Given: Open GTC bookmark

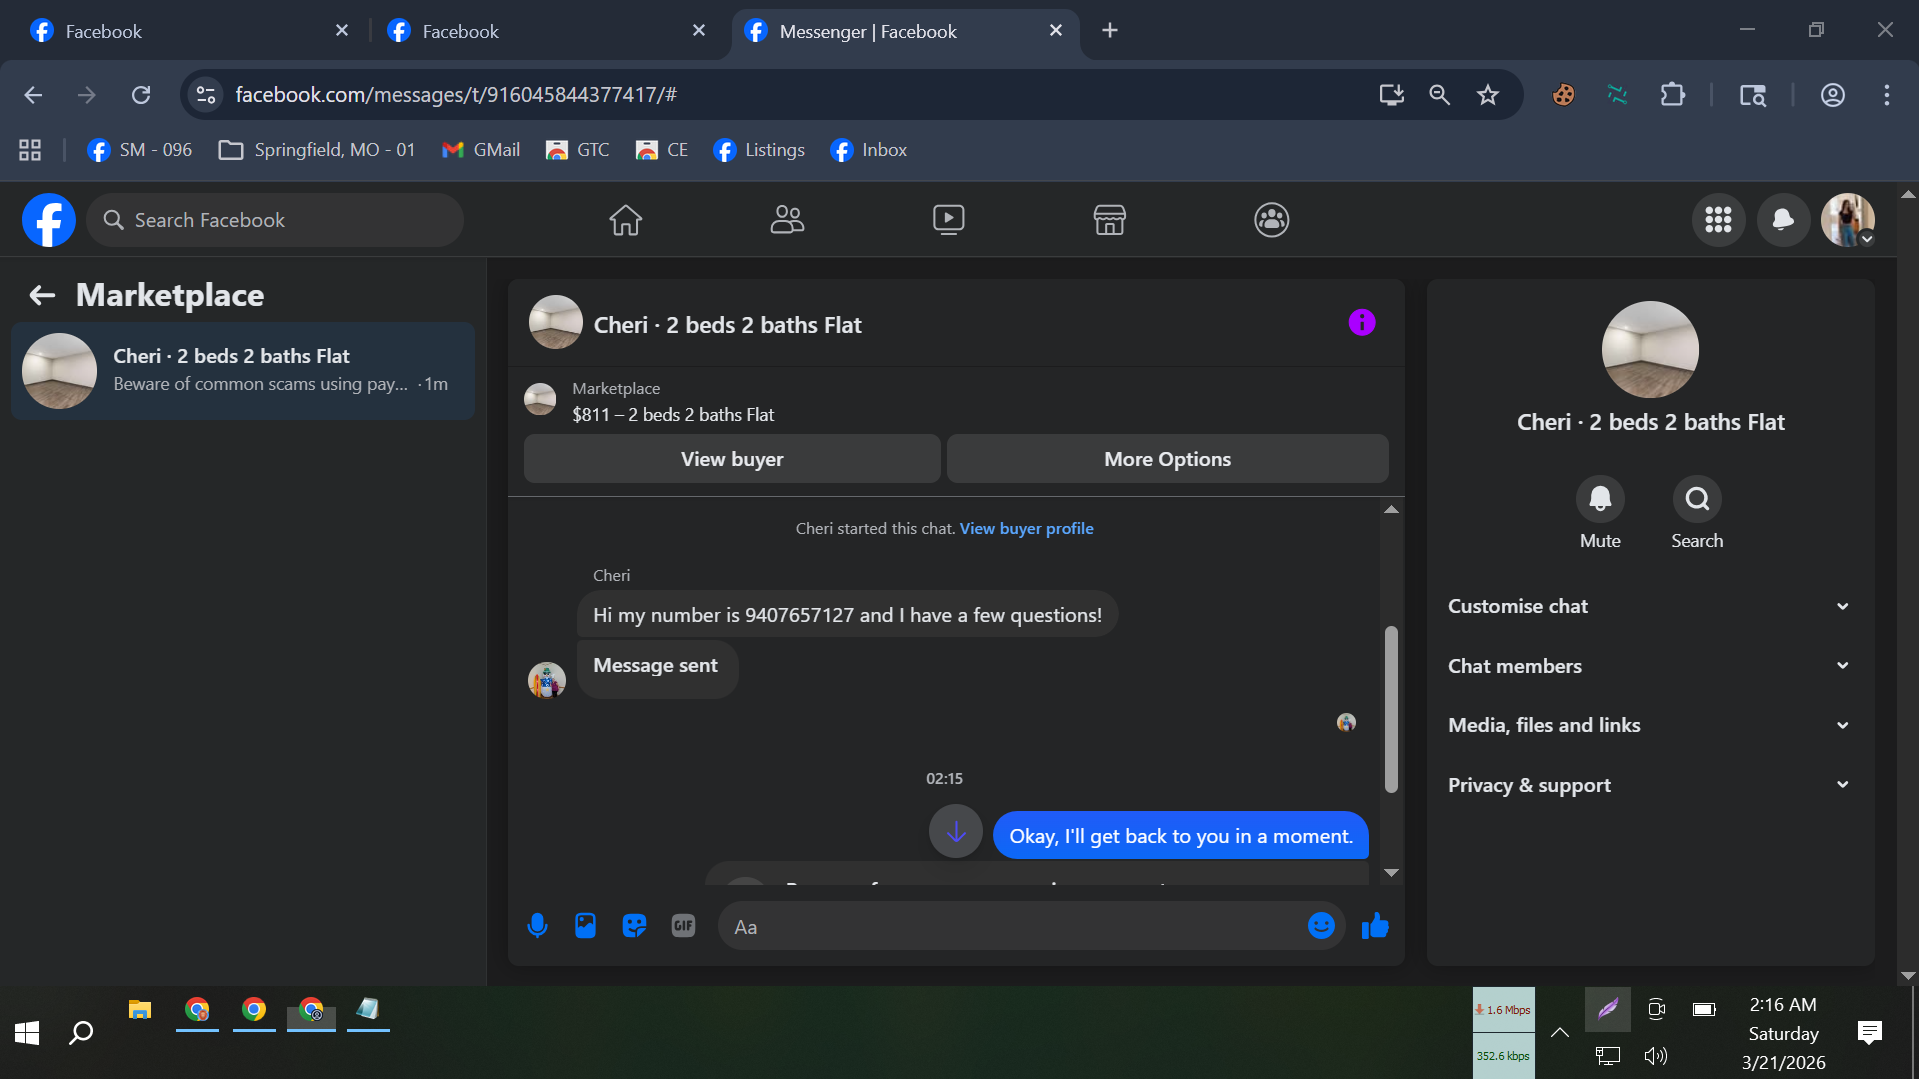Looking at the screenshot, I should (x=578, y=150).
